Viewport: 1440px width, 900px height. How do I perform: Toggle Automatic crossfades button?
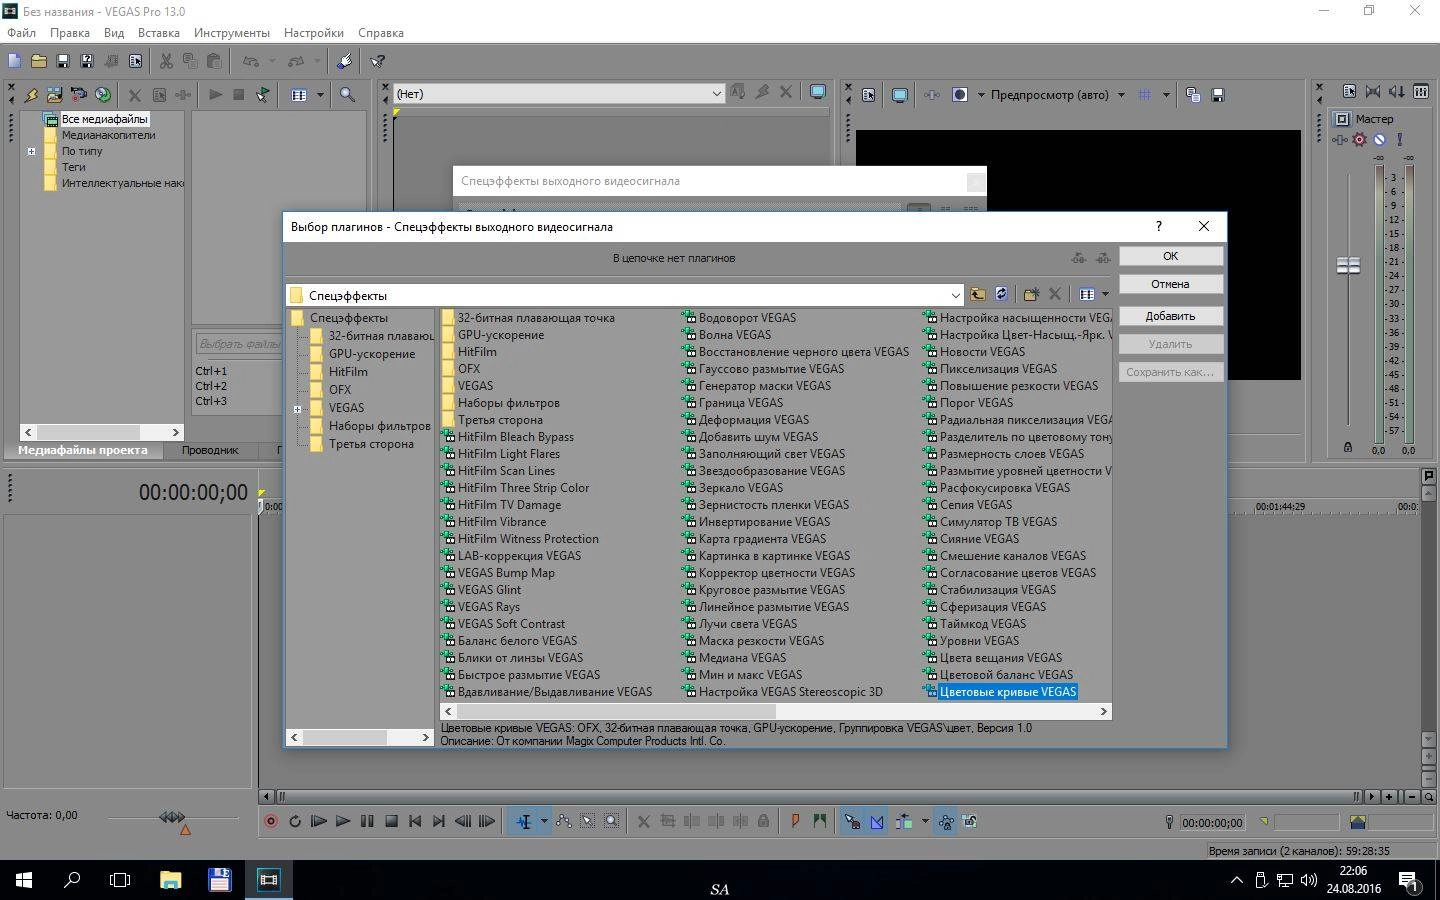point(876,821)
